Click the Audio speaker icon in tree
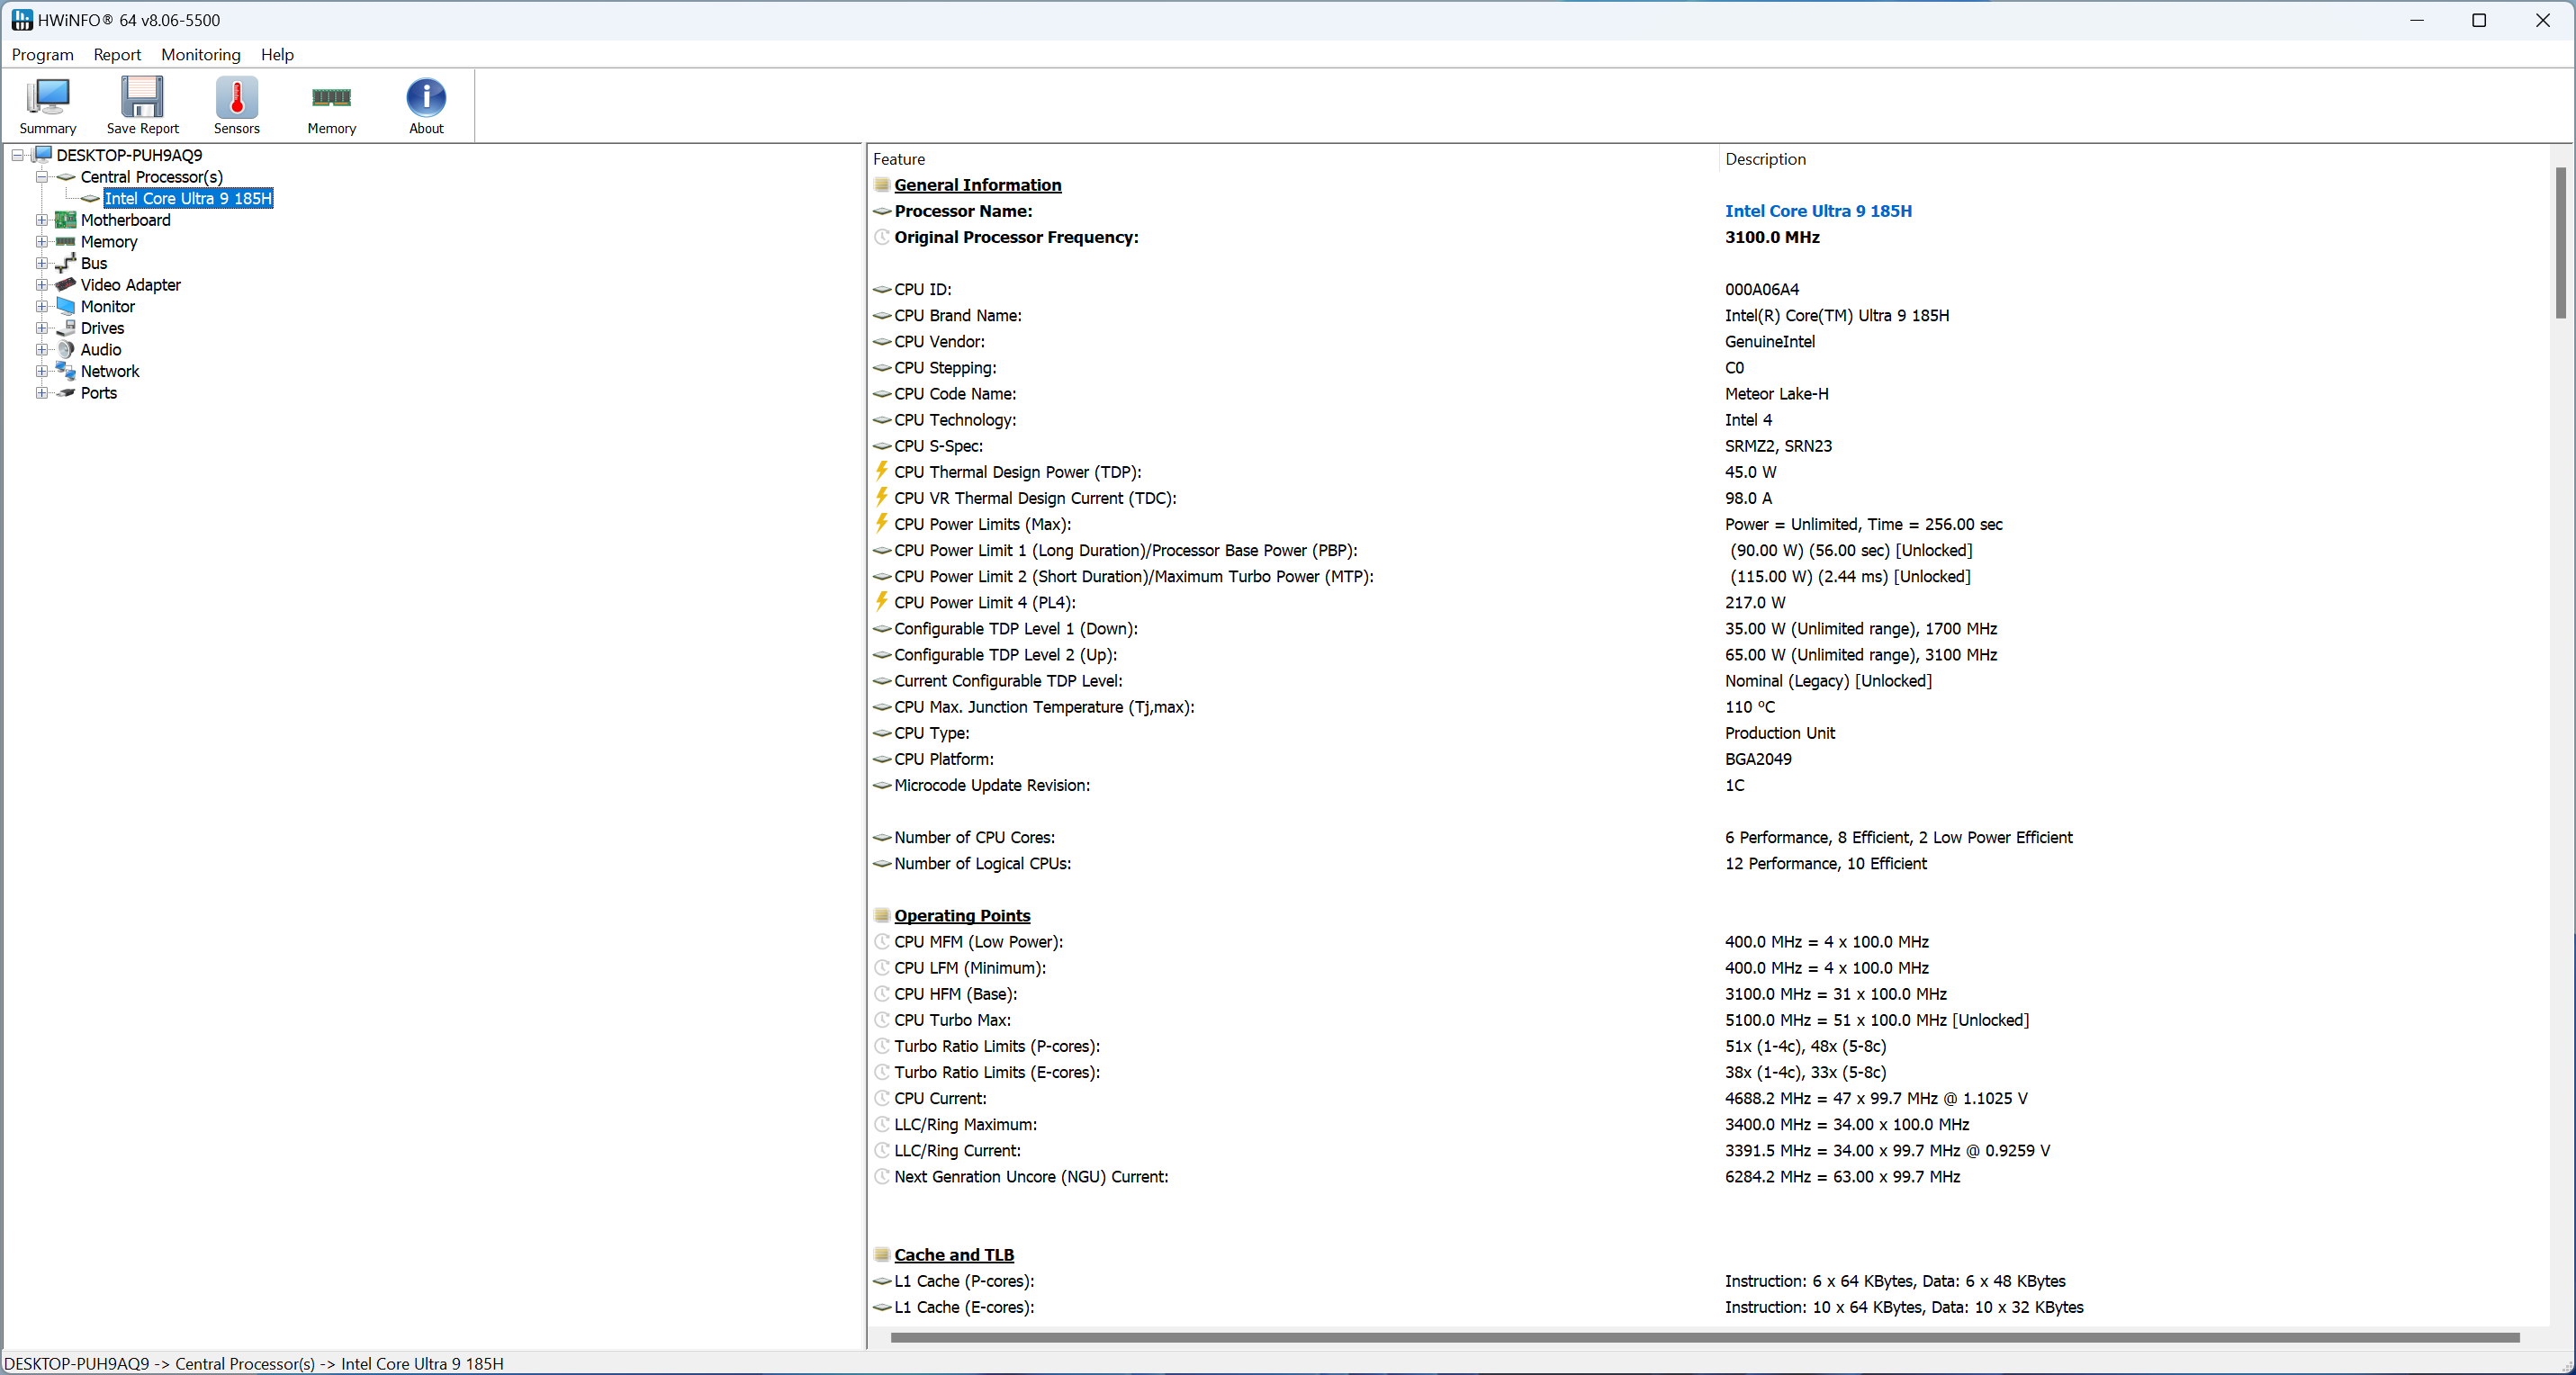The height and width of the screenshot is (1375, 2576). tap(66, 349)
